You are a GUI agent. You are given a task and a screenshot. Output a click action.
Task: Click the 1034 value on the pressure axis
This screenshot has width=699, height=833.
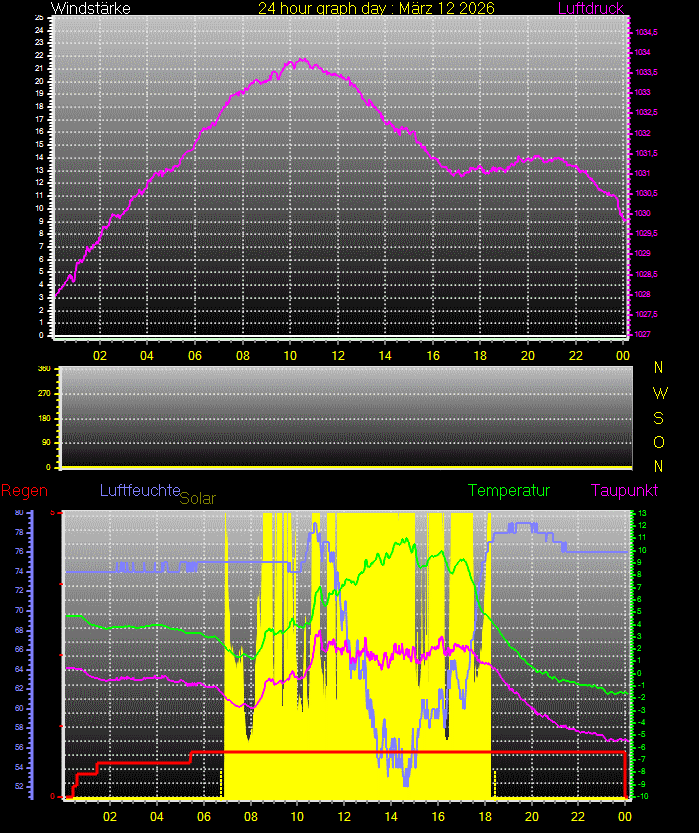tap(643, 52)
